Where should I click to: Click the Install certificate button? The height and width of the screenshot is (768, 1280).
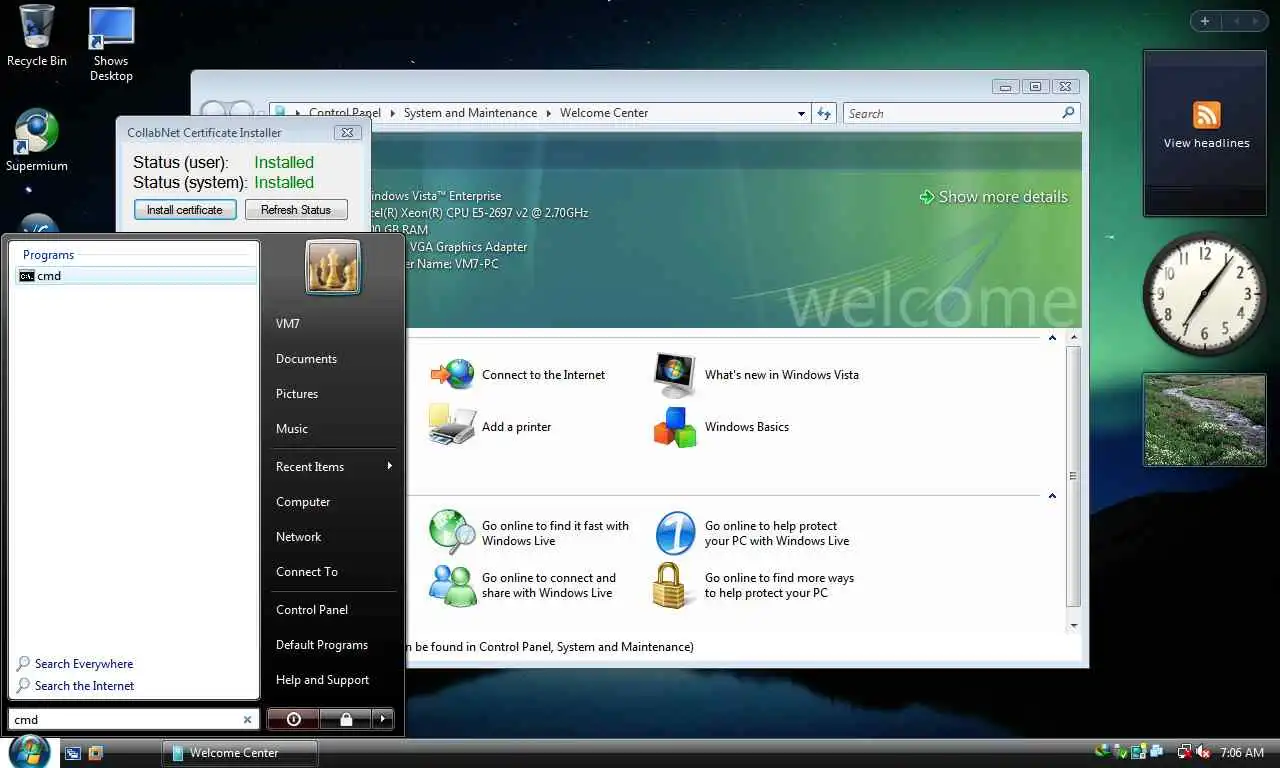coord(185,210)
